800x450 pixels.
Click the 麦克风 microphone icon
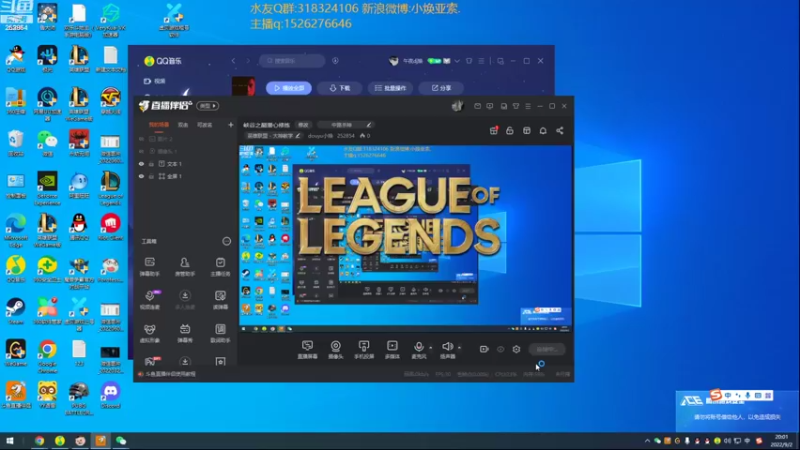[418, 347]
